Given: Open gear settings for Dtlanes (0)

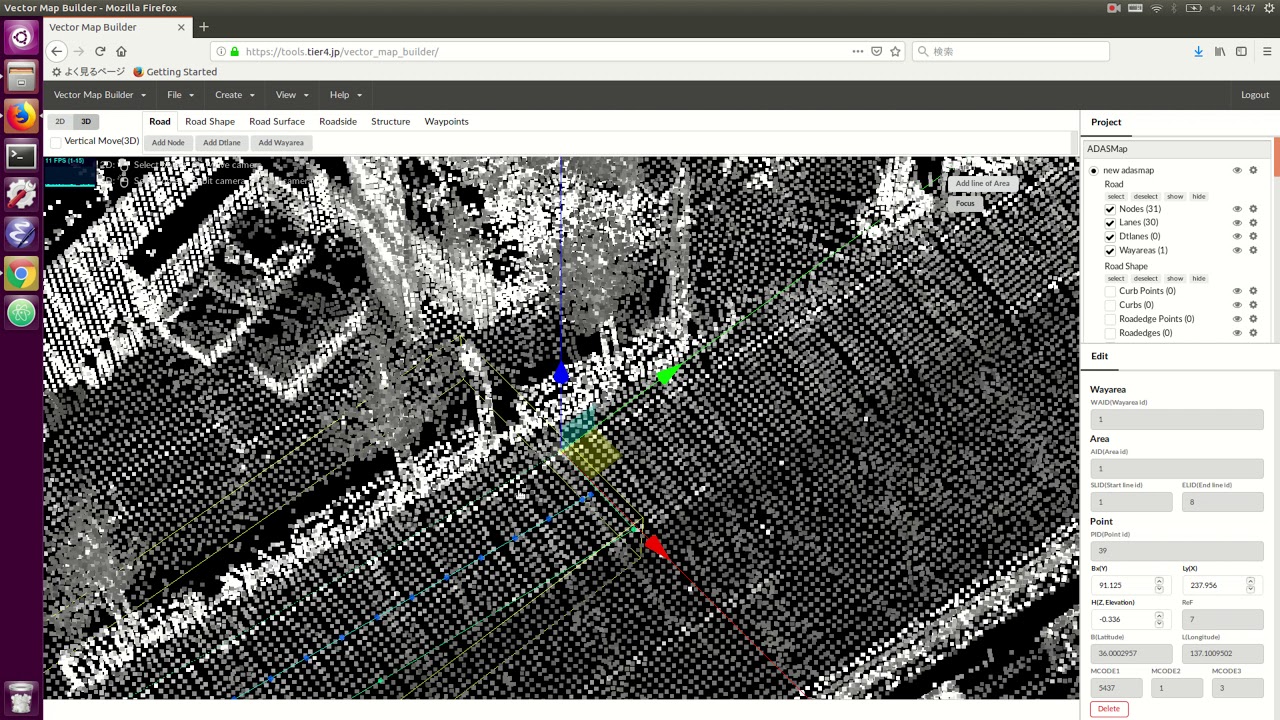Looking at the screenshot, I should pos(1253,236).
